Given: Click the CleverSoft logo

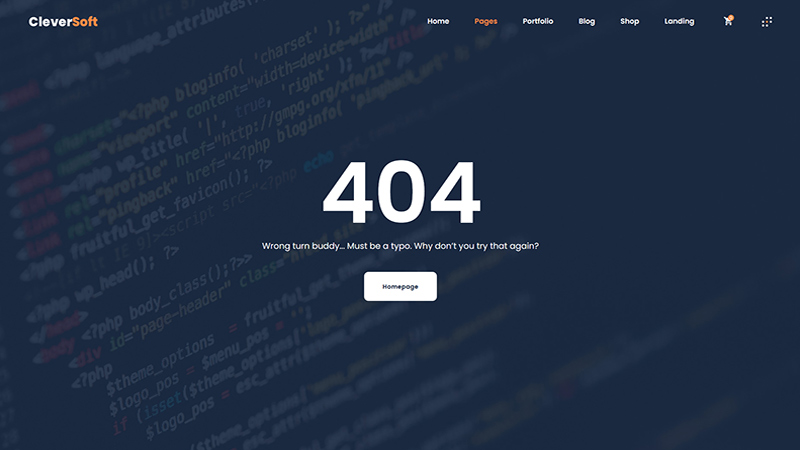Looking at the screenshot, I should pyautogui.click(x=63, y=21).
